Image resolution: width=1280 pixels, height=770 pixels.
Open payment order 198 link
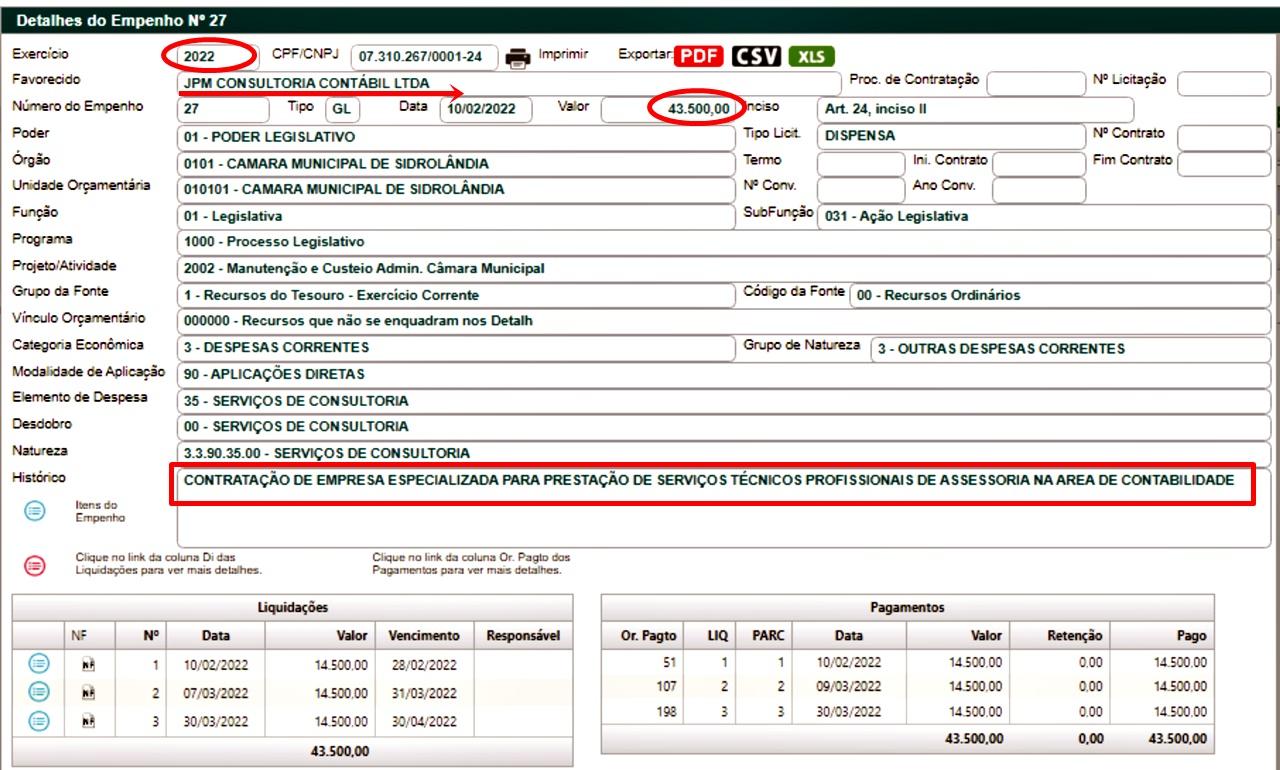pyautogui.click(x=664, y=712)
